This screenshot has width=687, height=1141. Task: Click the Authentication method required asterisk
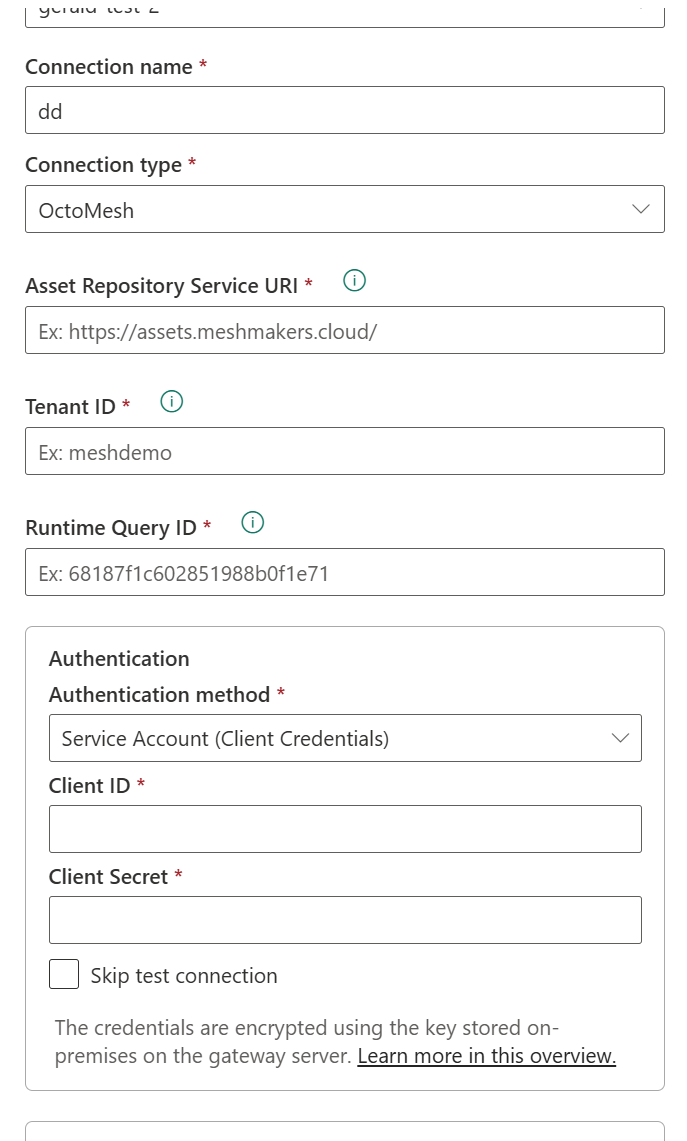pos(279,694)
